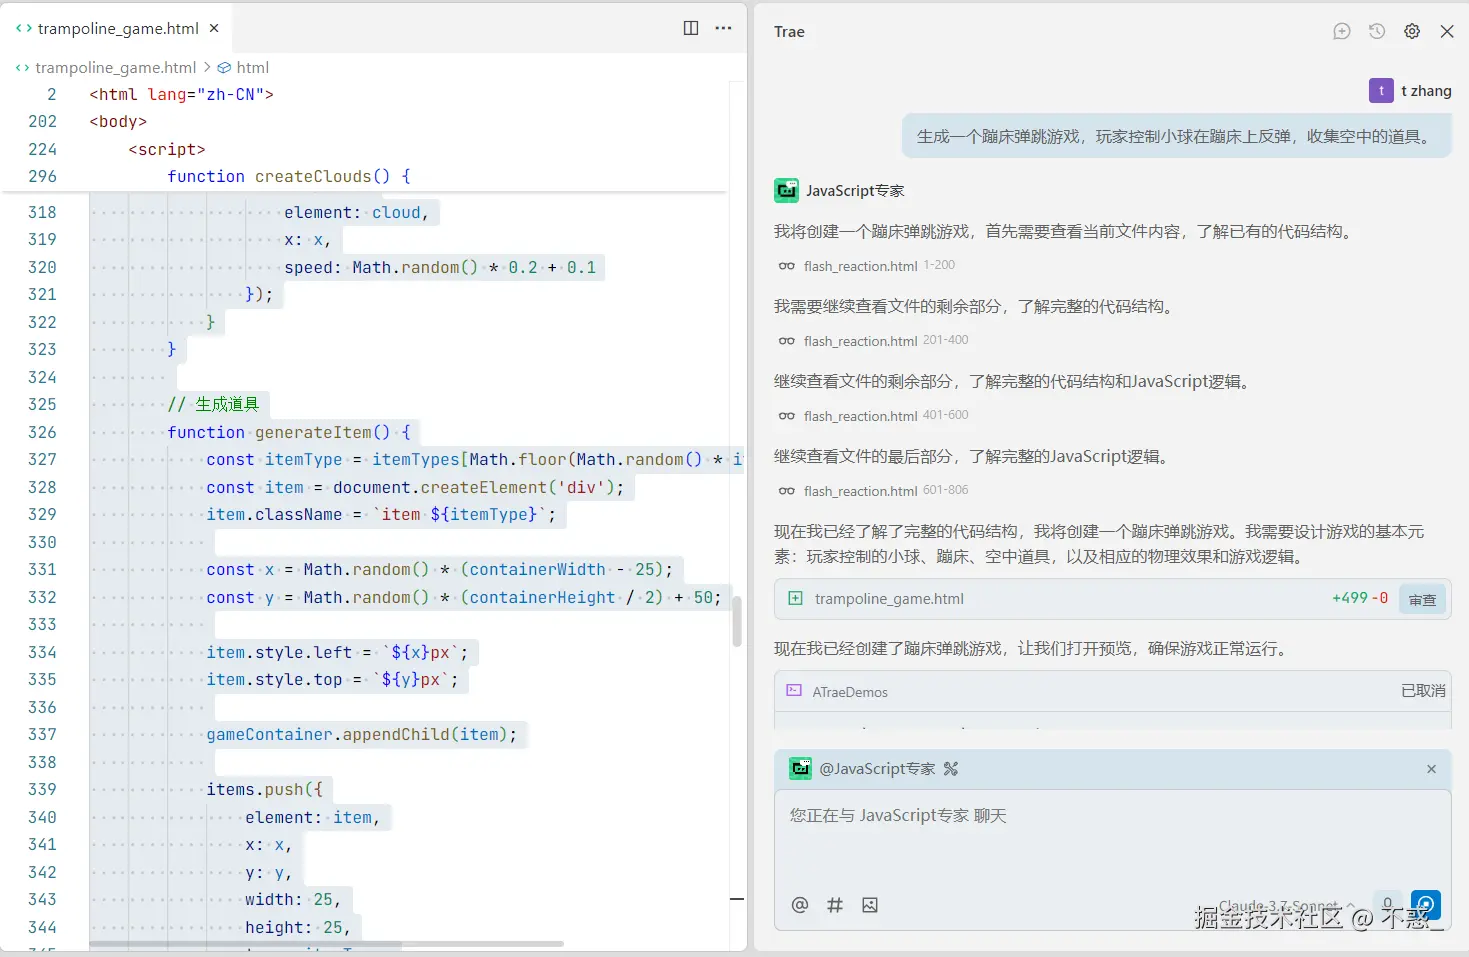Click the generateItem function name
The width and height of the screenshot is (1469, 957).
[x=313, y=432]
